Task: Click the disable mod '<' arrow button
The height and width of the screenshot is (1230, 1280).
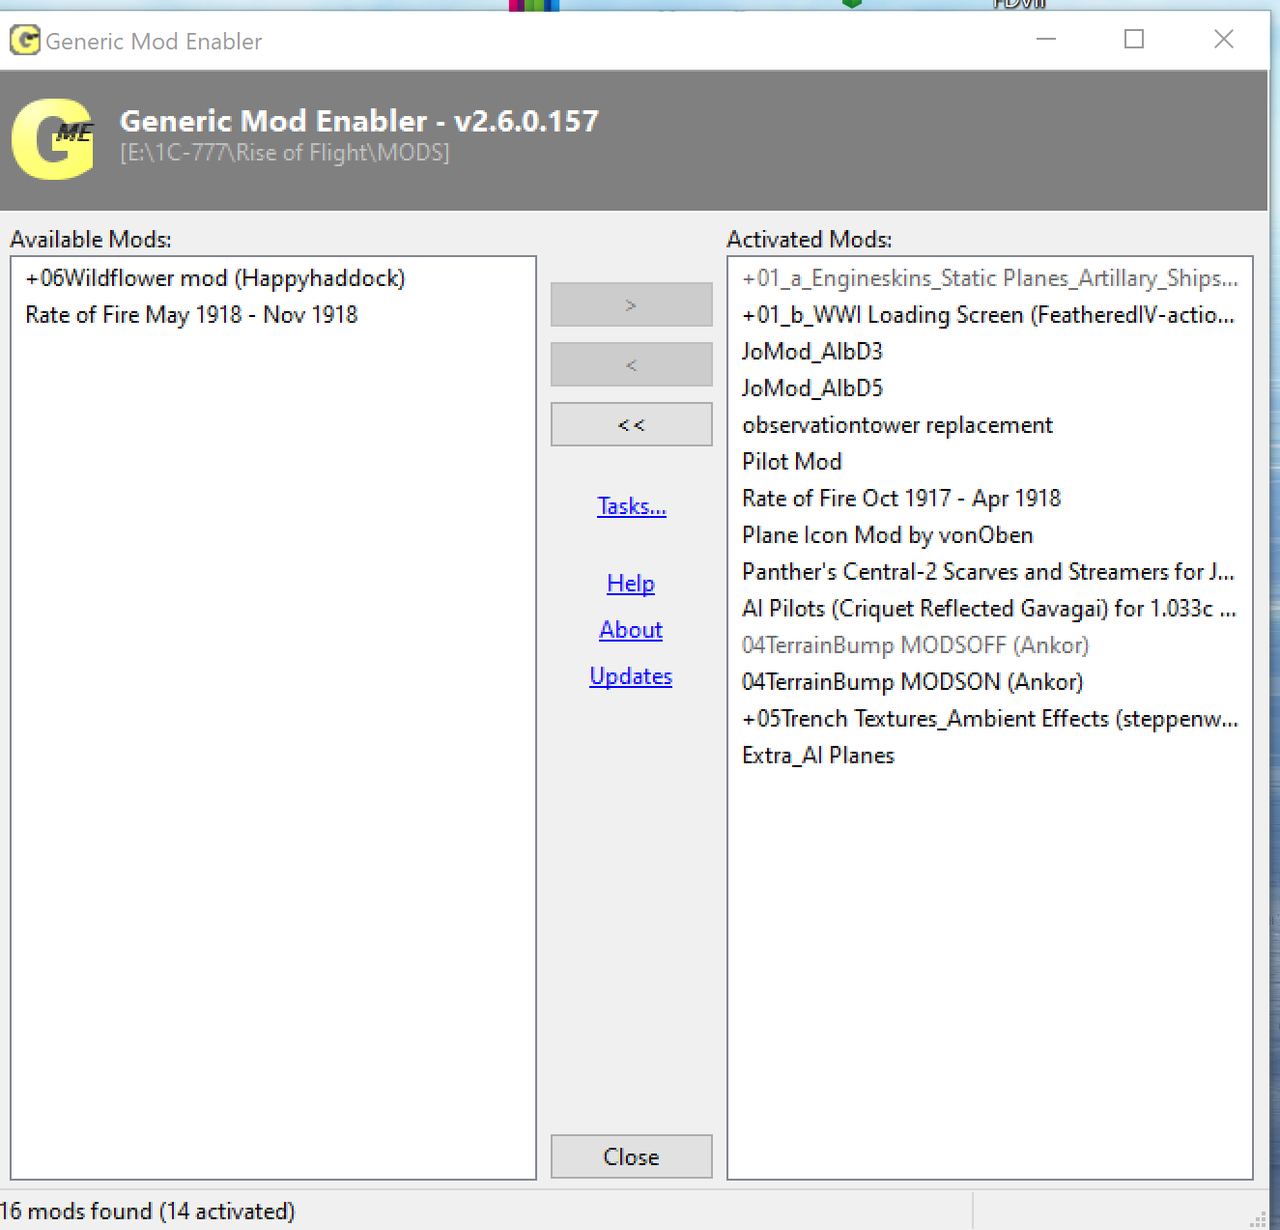Action: tap(631, 365)
